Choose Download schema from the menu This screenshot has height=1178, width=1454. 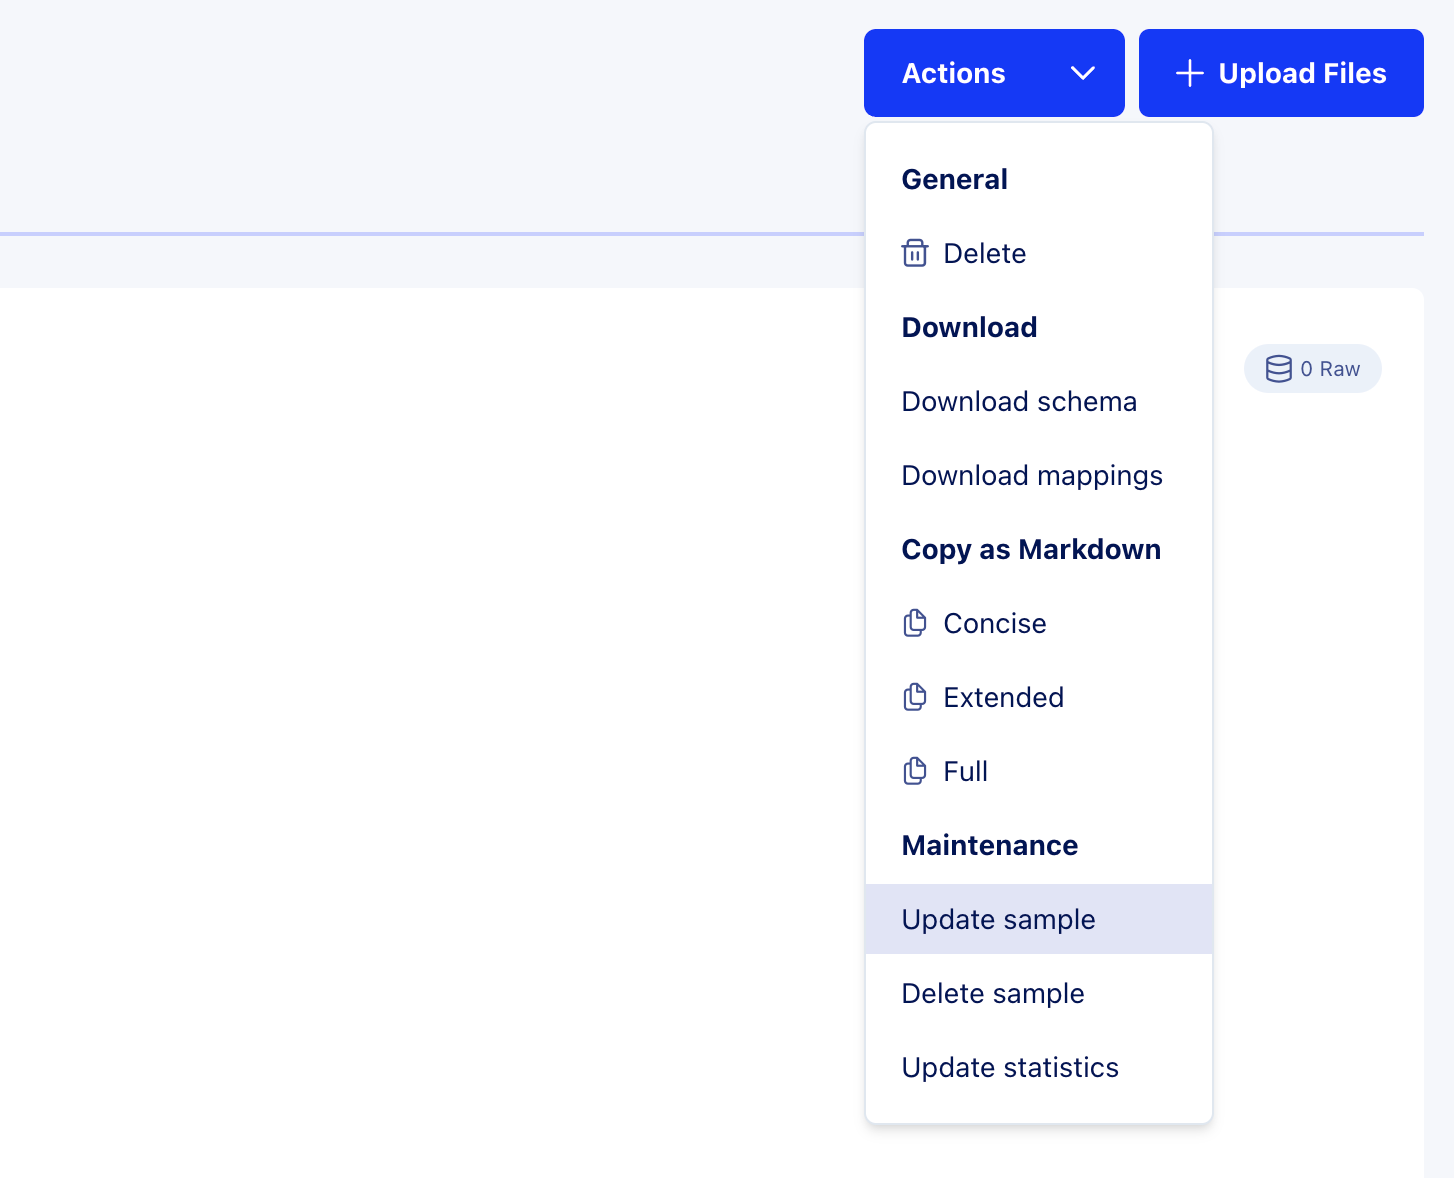click(1019, 401)
